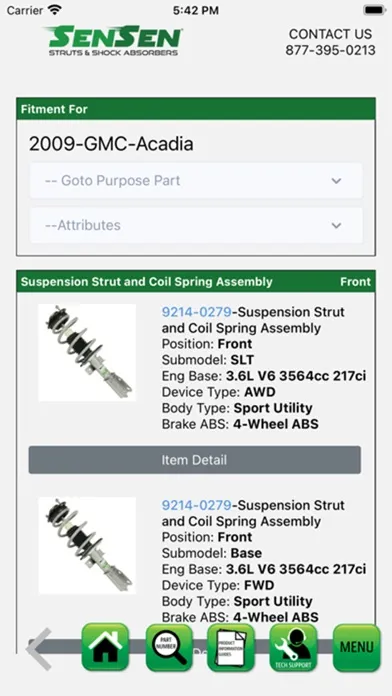Image resolution: width=392 pixels, height=696 pixels.
Task: Go back using the left arrow
Action: pyautogui.click(x=39, y=649)
